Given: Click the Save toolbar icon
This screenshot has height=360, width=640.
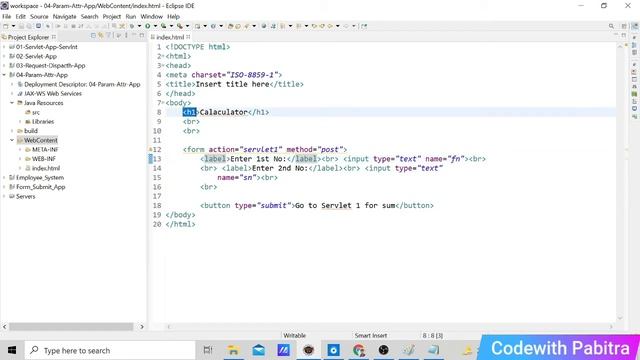Looking at the screenshot, I should tap(22, 26).
